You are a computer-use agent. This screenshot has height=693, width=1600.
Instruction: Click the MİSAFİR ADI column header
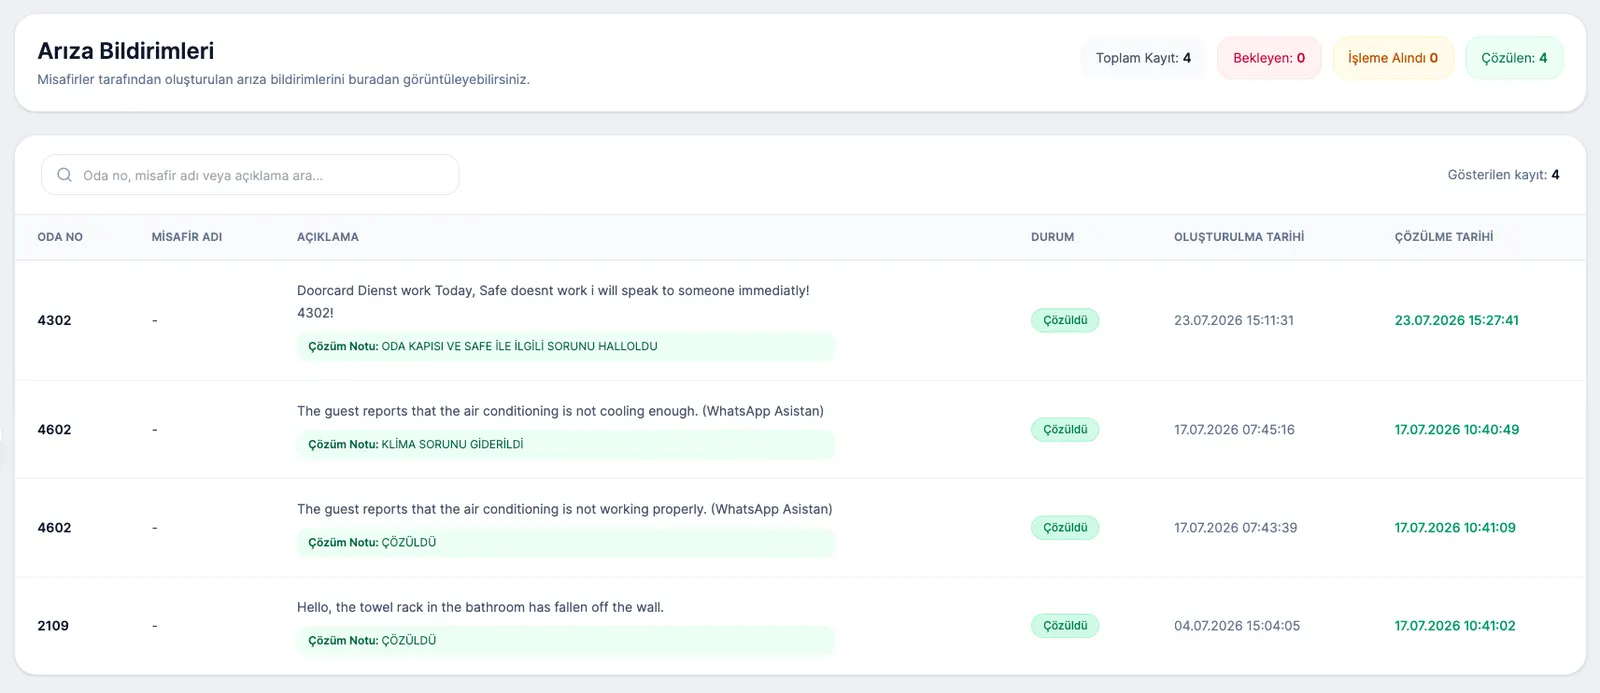click(187, 237)
